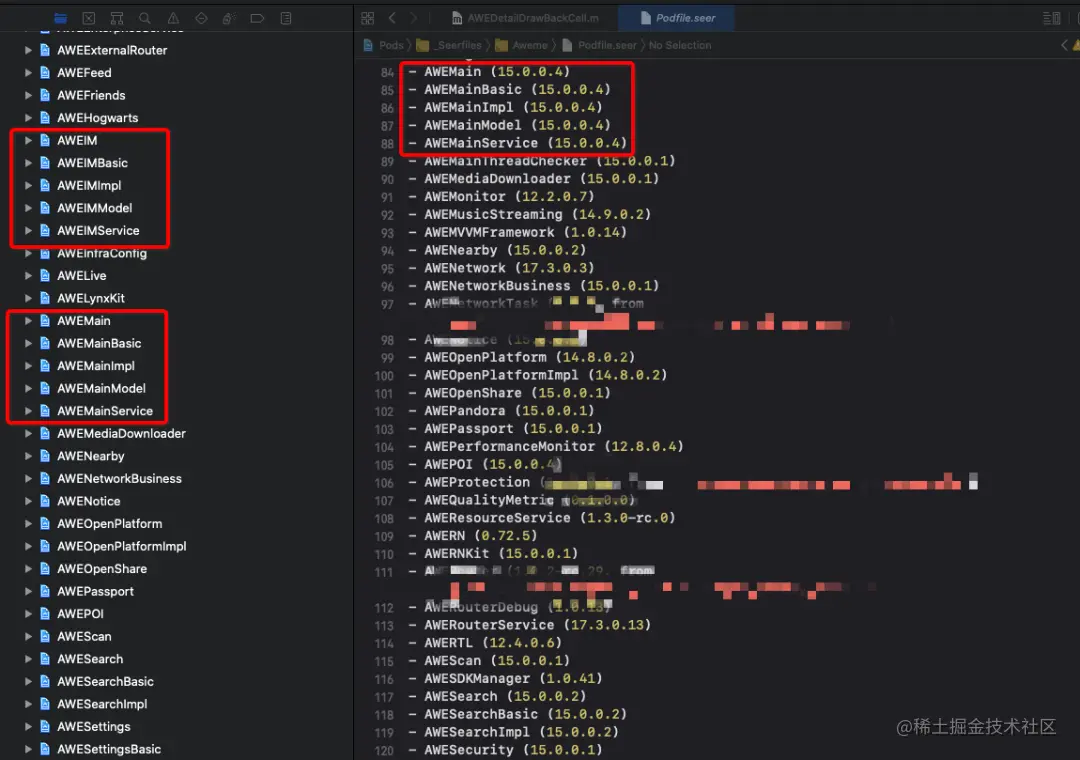Select AWEIMBasic in the navigator
1080x760 pixels.
[x=92, y=163]
